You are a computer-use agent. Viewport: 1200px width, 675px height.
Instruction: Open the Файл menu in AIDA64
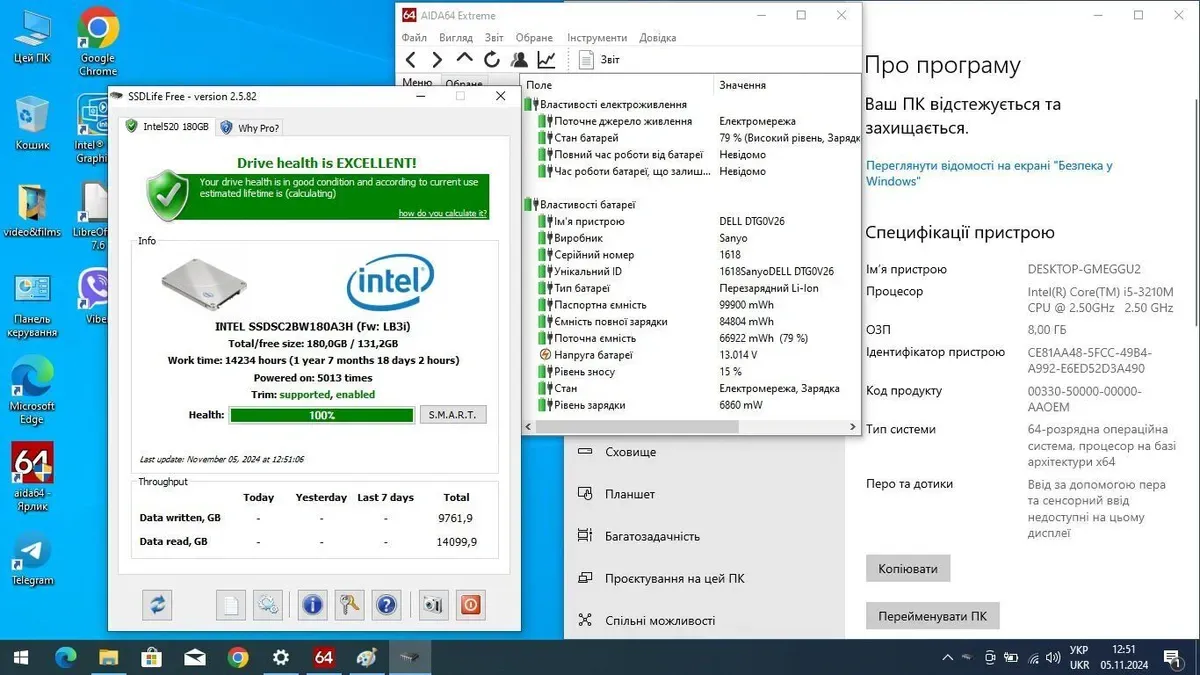414,38
